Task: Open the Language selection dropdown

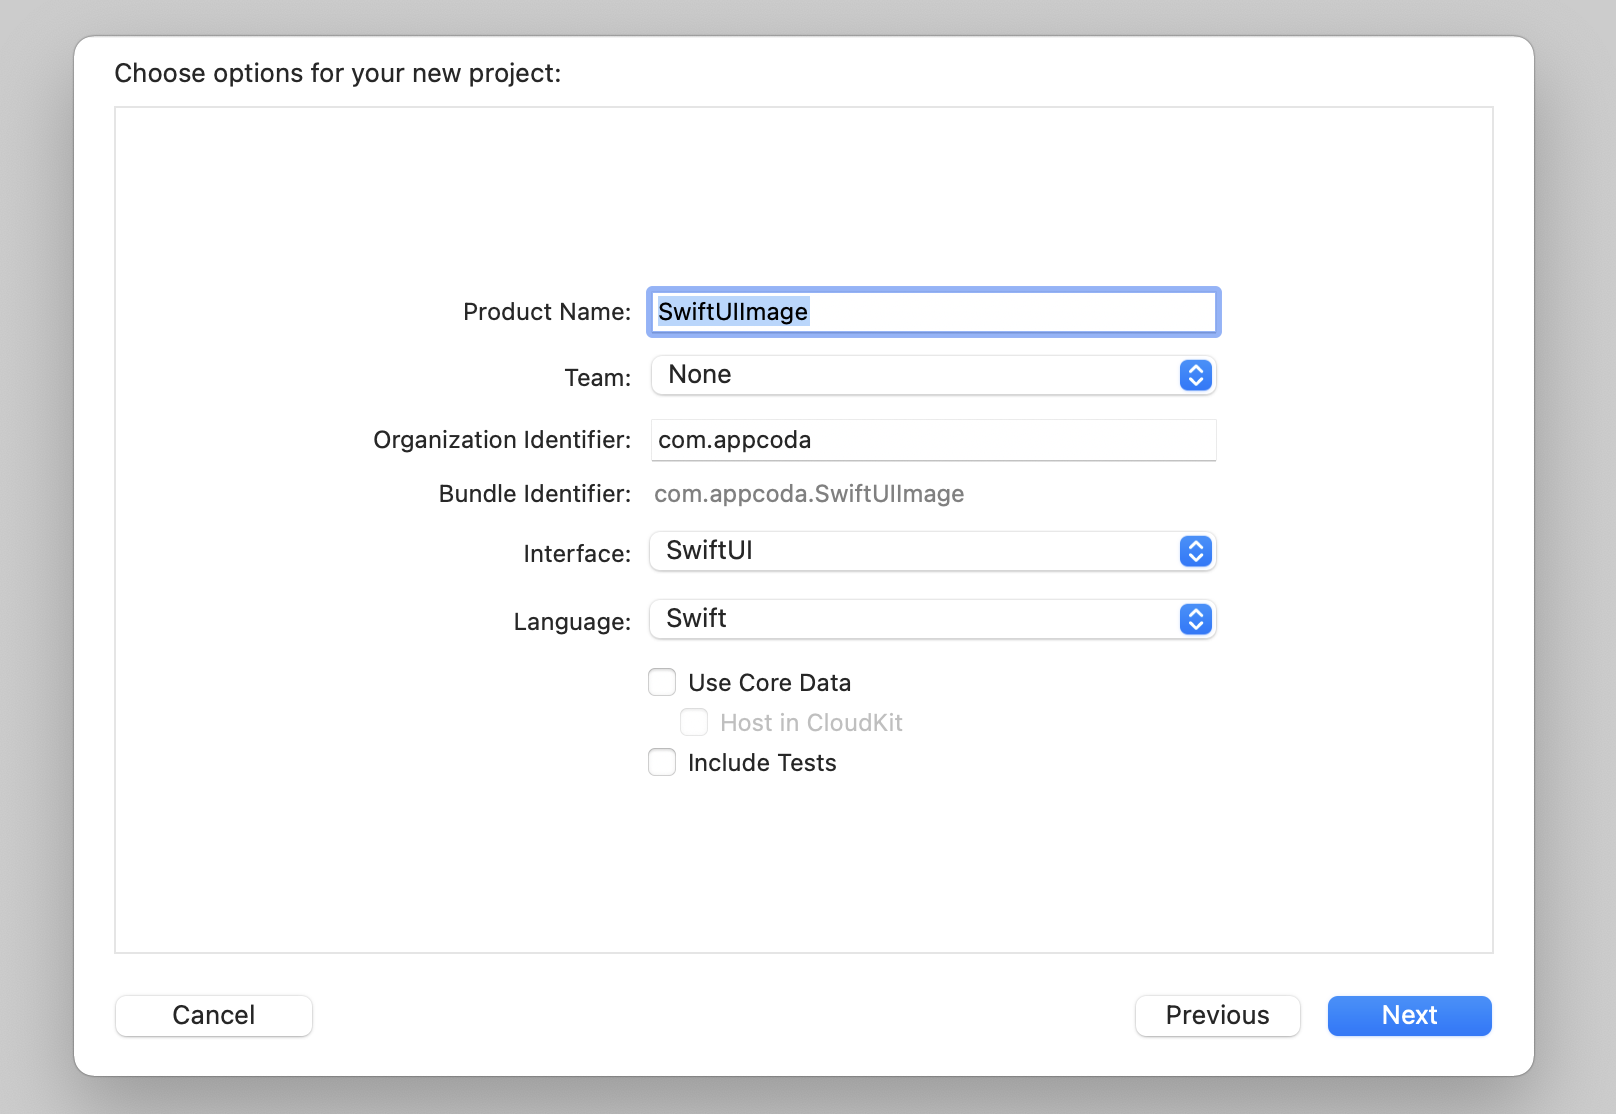Action: click(x=930, y=619)
